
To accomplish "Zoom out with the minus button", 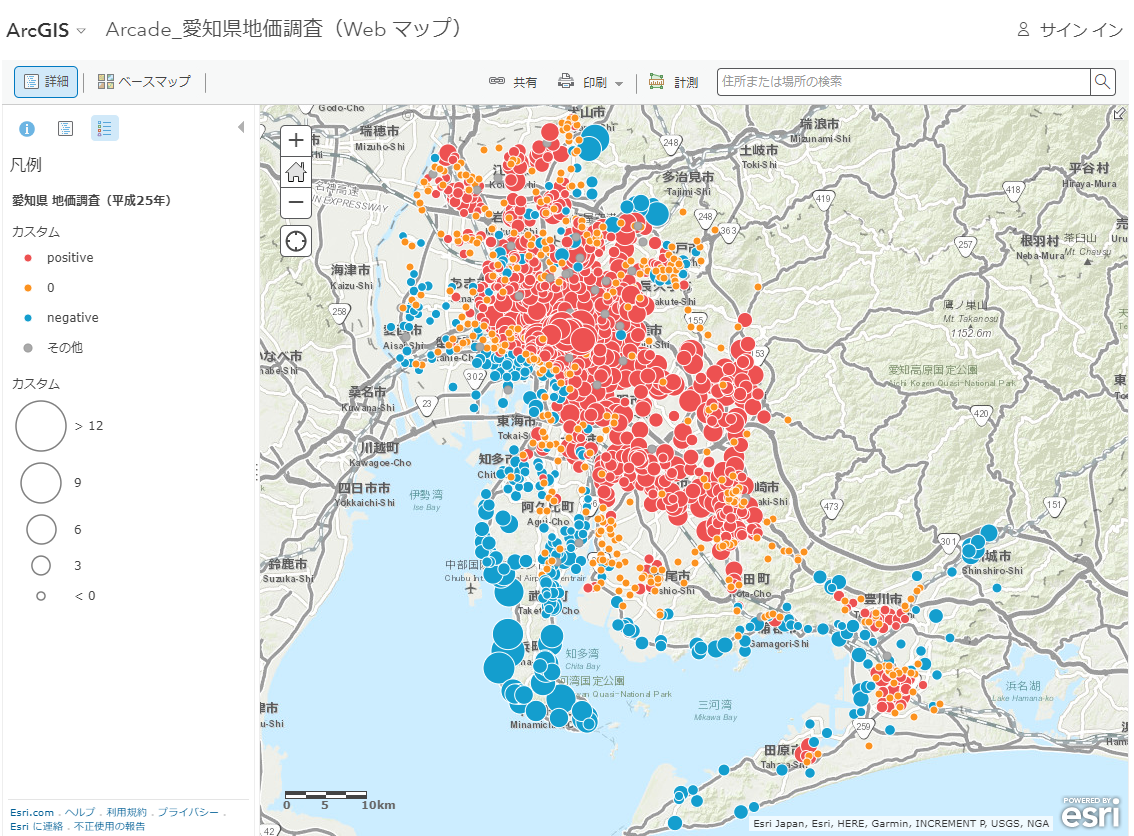I will pyautogui.click(x=296, y=202).
